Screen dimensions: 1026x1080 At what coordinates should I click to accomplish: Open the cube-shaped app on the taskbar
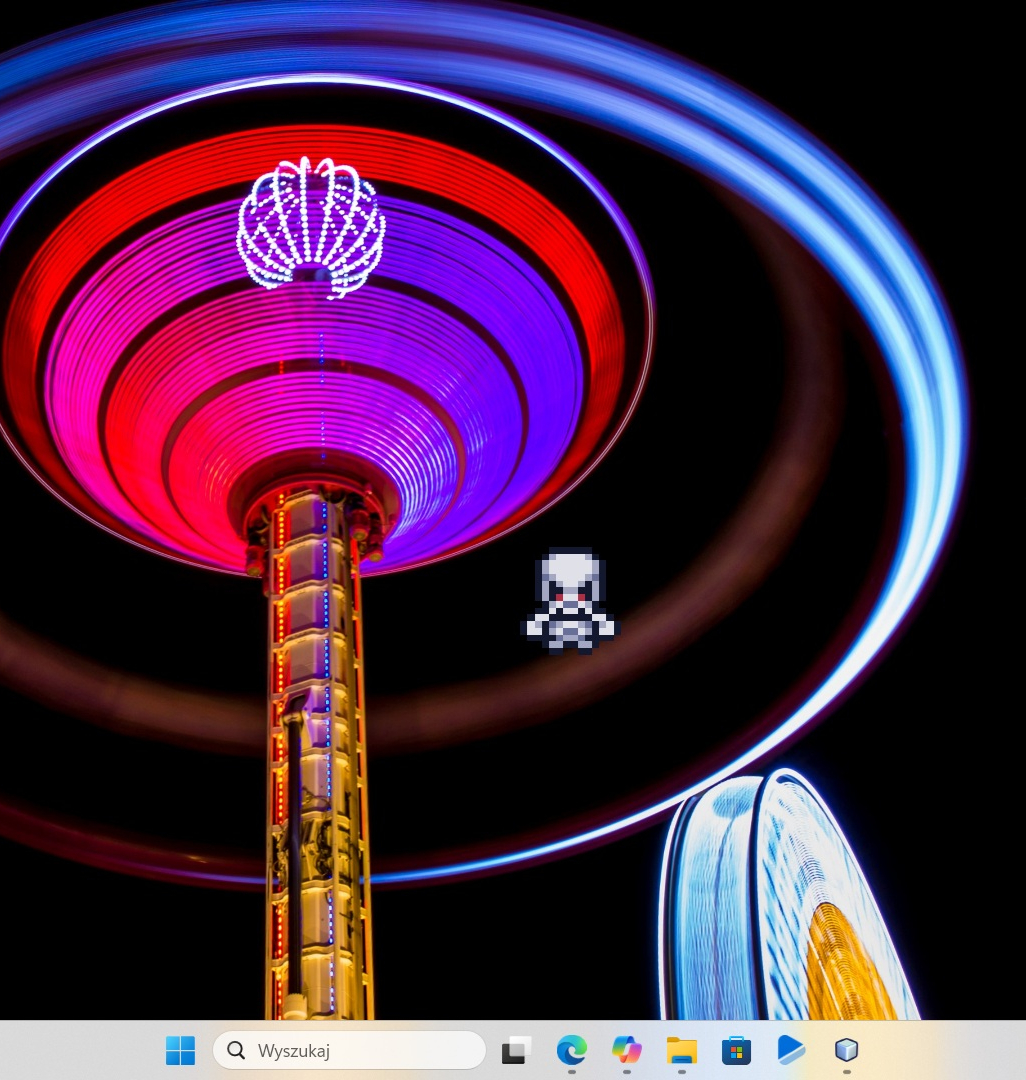846,1050
